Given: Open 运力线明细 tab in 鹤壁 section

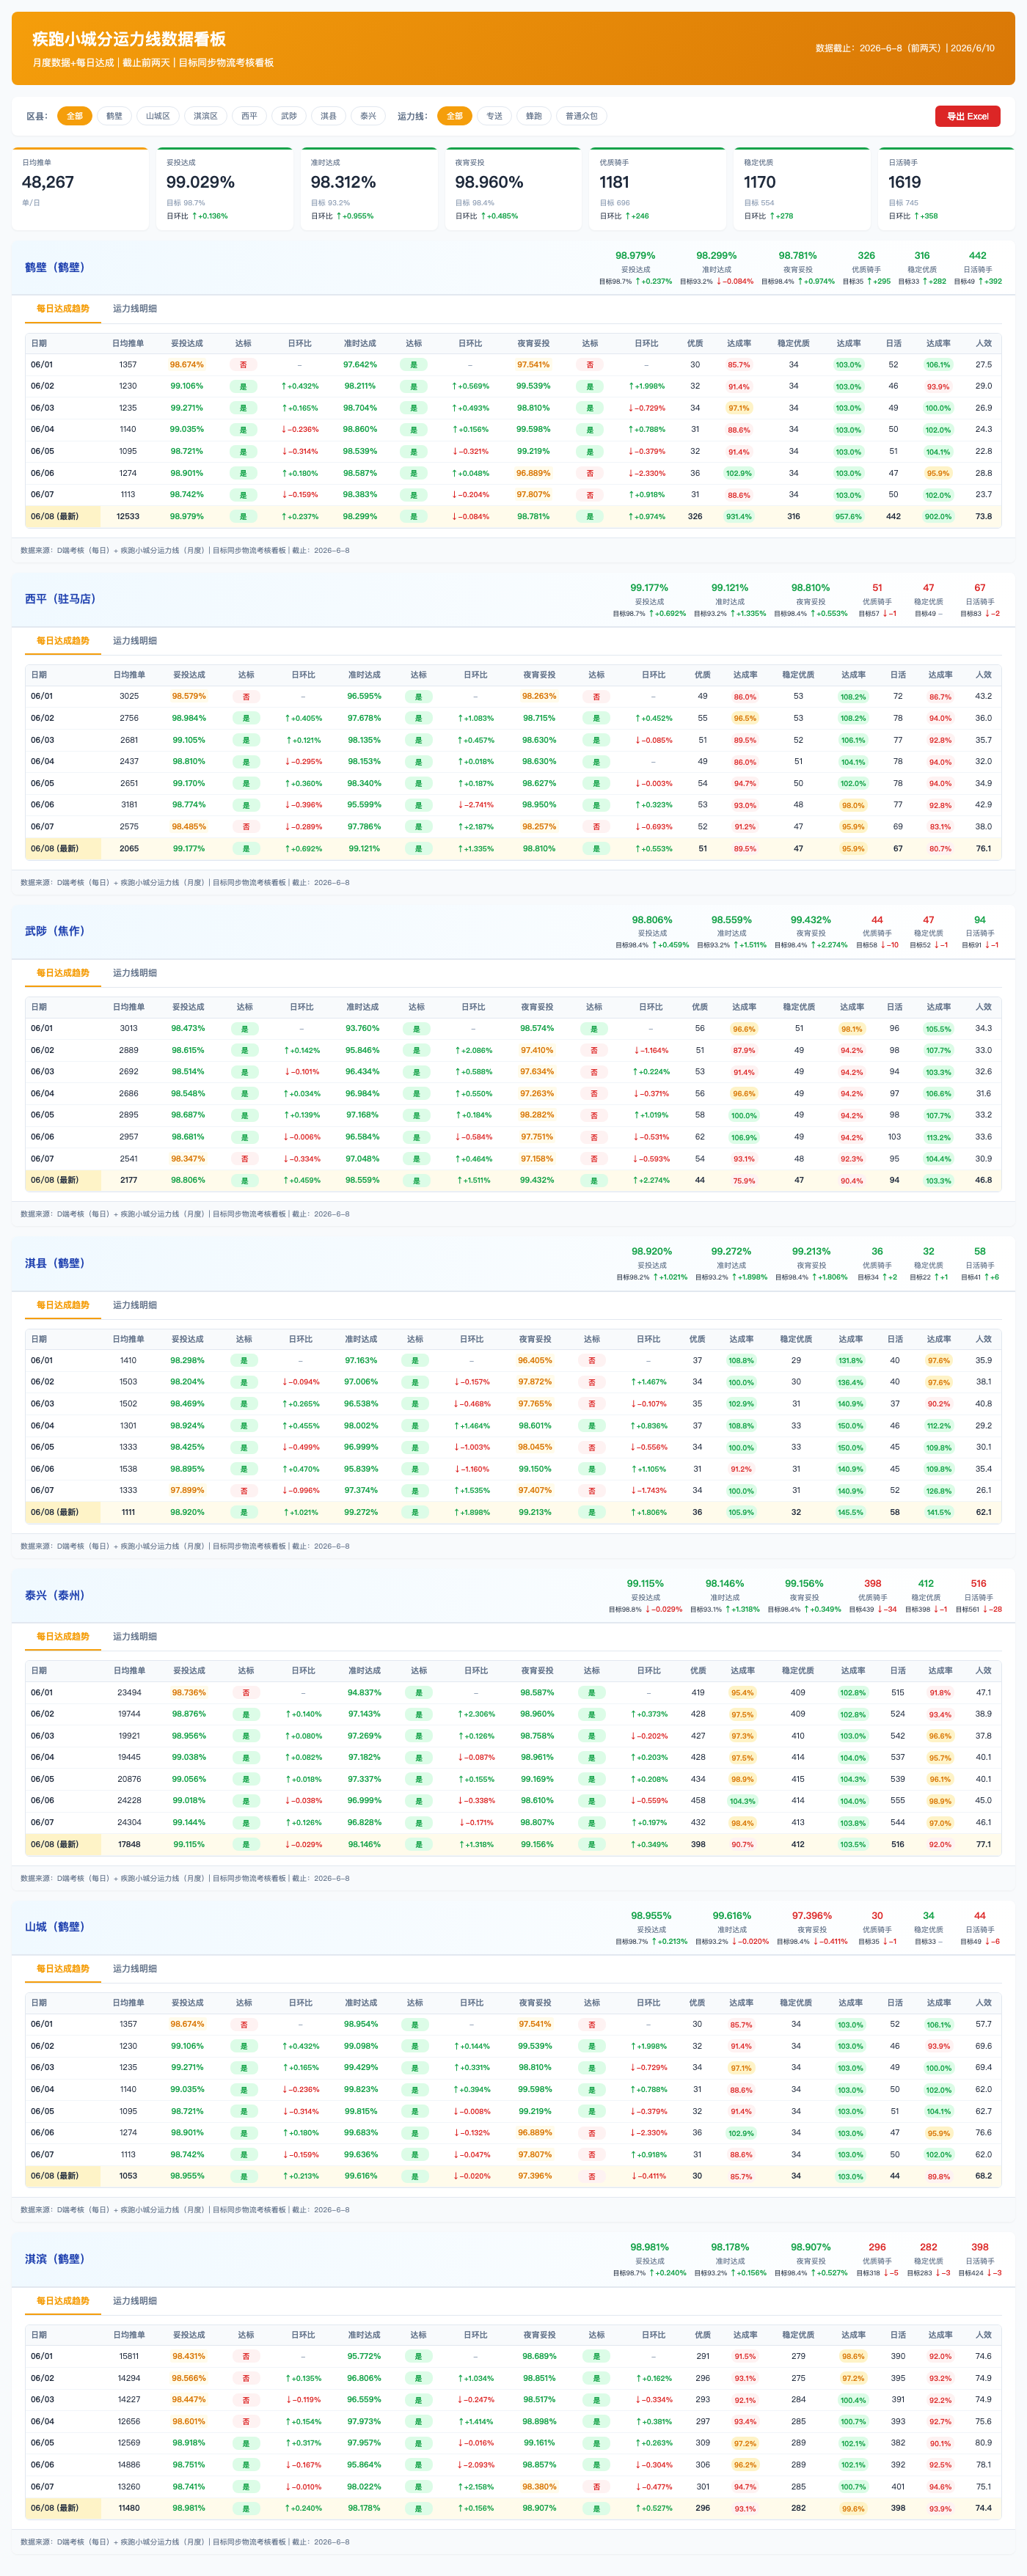Looking at the screenshot, I should coord(135,309).
